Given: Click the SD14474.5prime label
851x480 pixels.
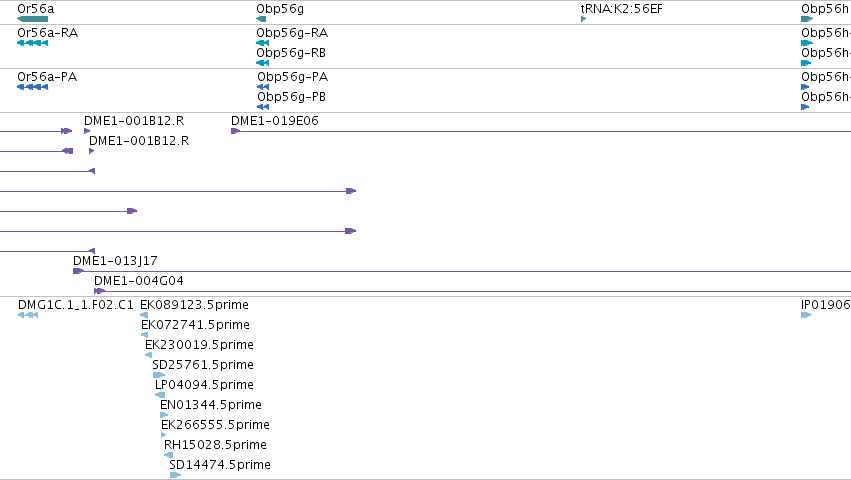Looking at the screenshot, I should [x=220, y=465].
